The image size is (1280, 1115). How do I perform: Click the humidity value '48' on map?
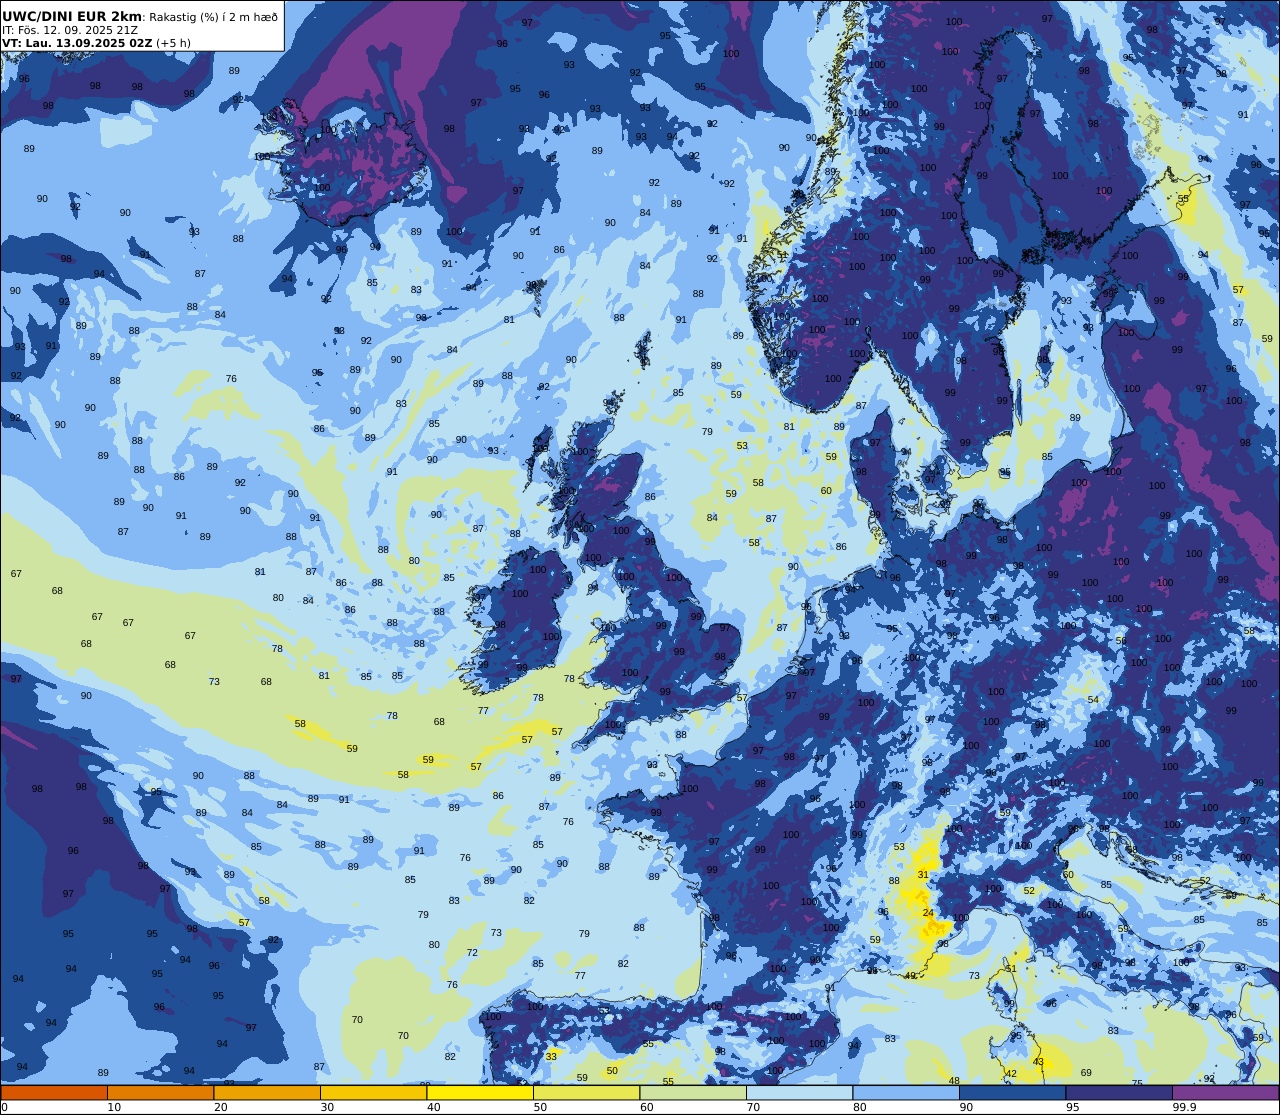click(x=954, y=1081)
